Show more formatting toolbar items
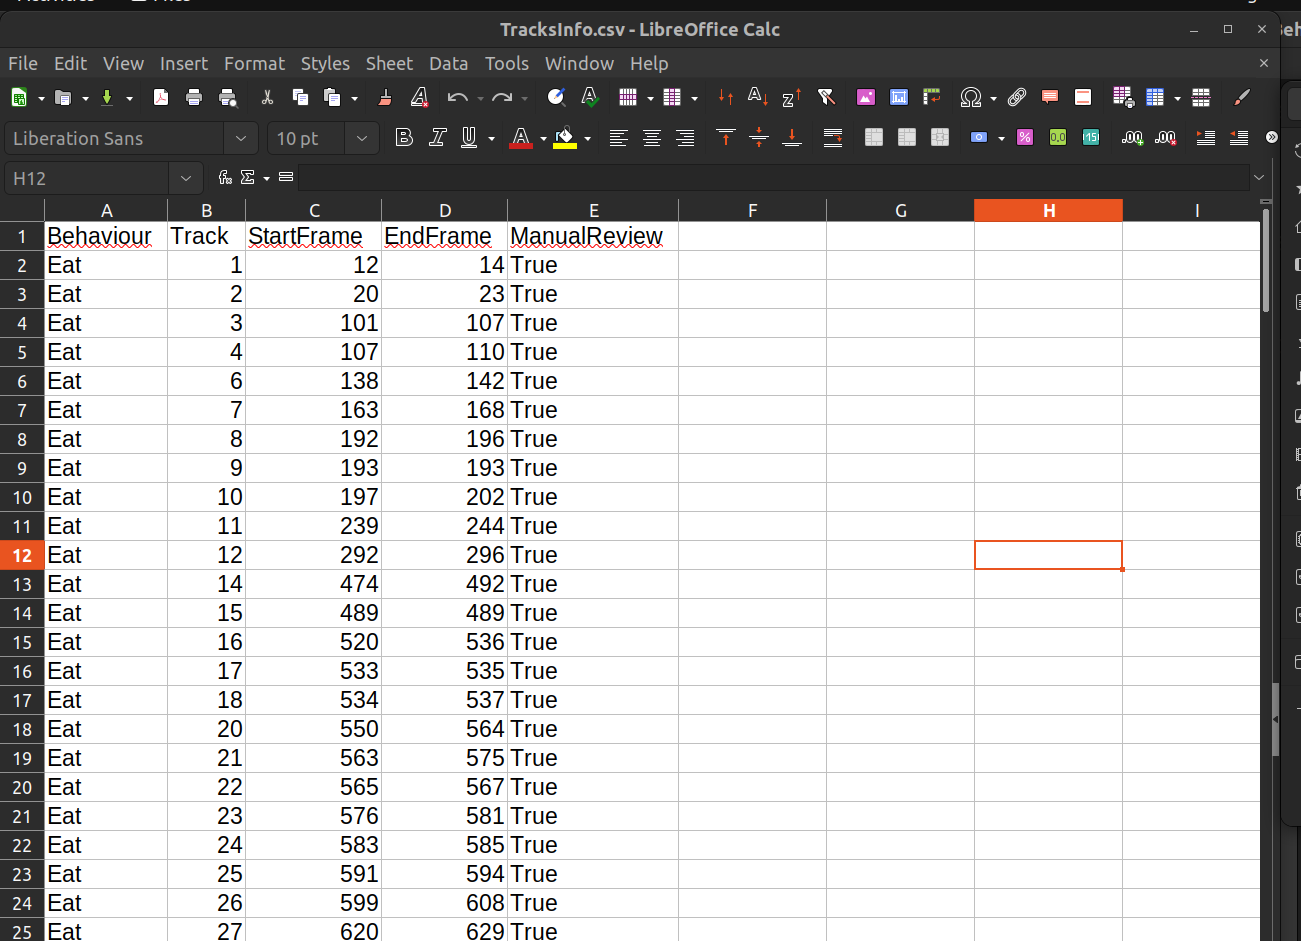Viewport: 1301px width, 941px height. coord(1271,138)
